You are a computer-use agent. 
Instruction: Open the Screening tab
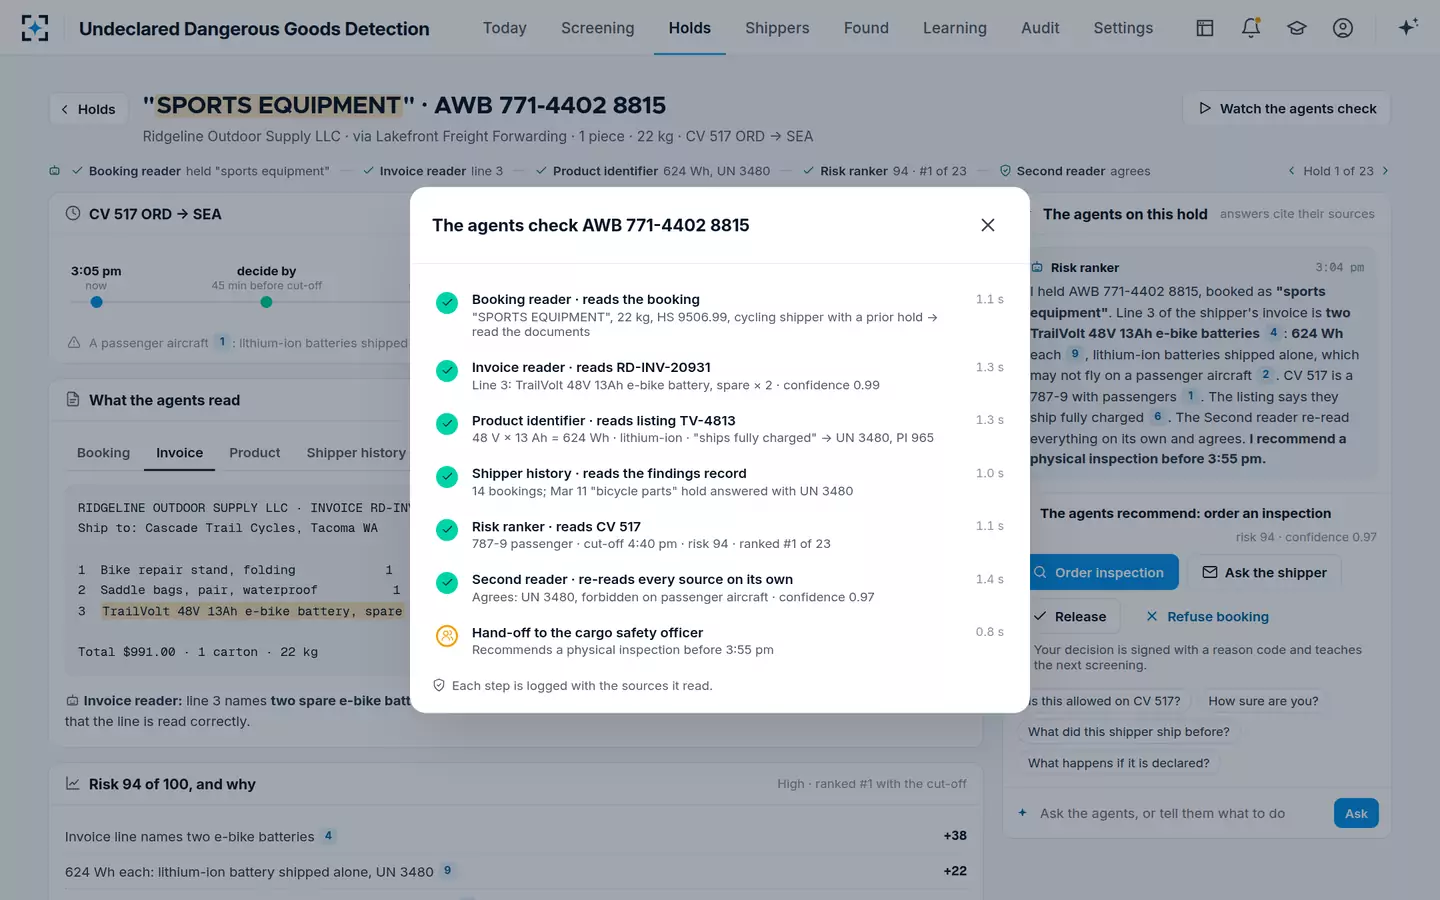(x=597, y=28)
